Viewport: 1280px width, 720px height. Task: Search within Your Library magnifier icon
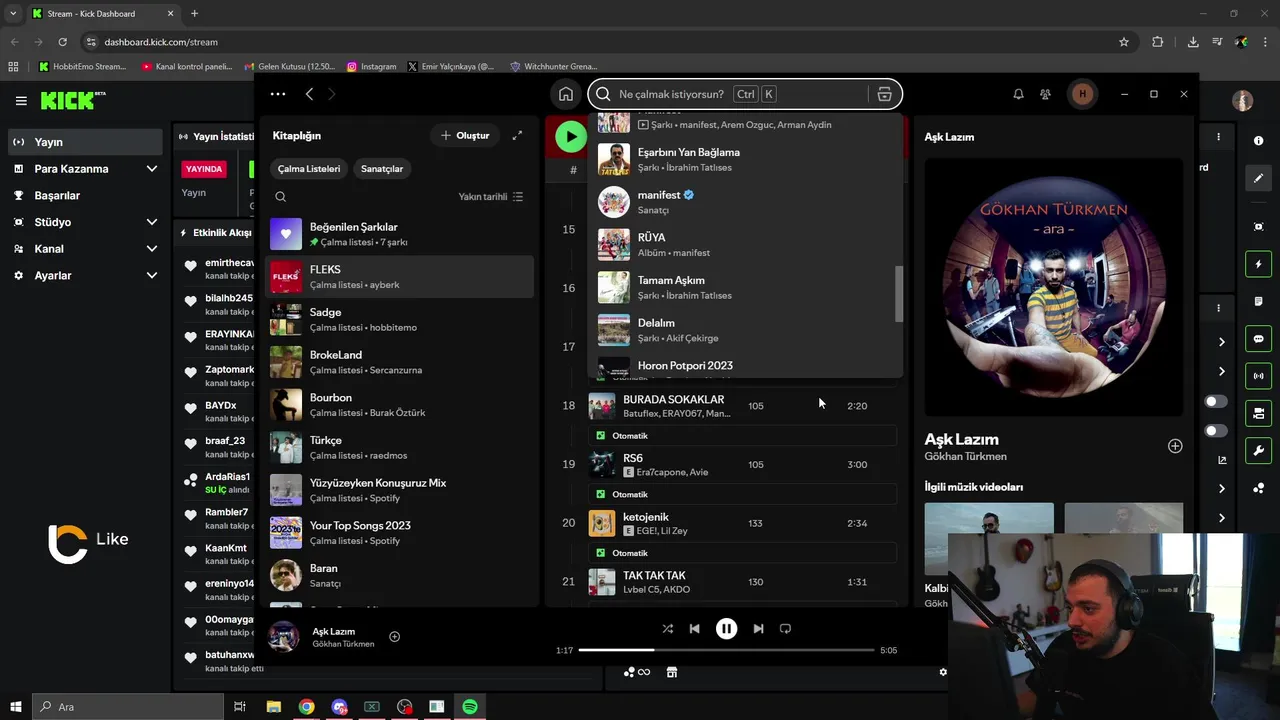pyautogui.click(x=281, y=197)
